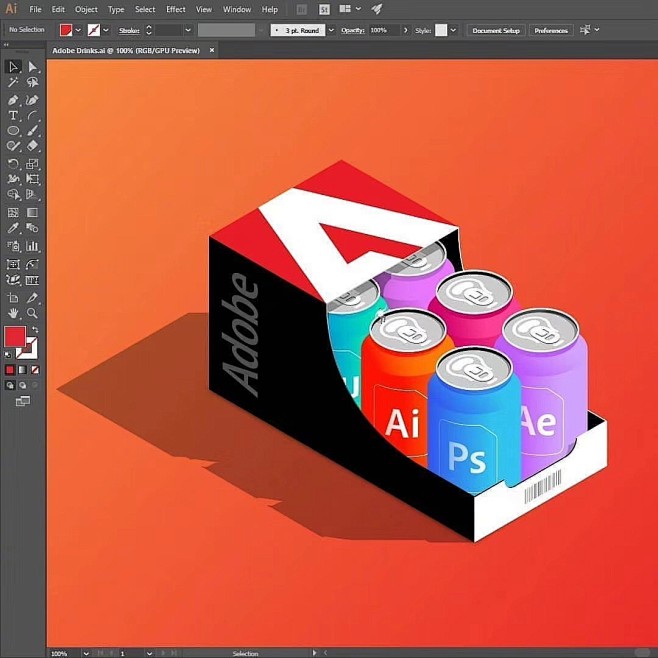Expand the opacity slider arrow
Screen dimensions: 658x658
click(405, 30)
